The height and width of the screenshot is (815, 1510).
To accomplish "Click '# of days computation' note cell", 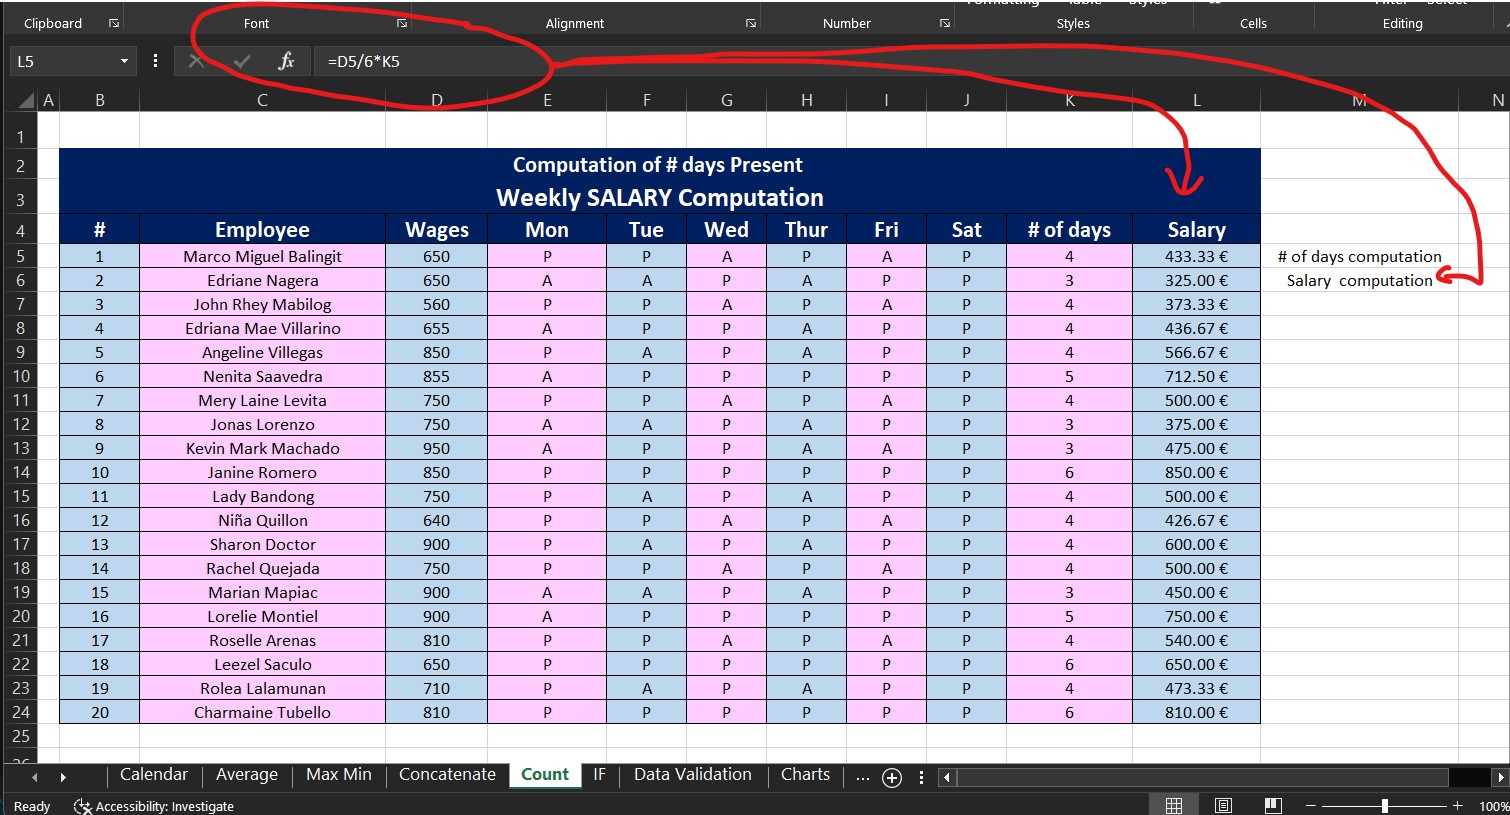I will 1359,256.
